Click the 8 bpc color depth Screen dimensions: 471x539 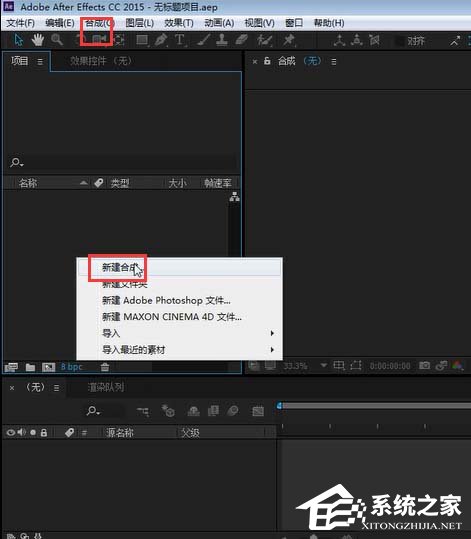(72, 367)
